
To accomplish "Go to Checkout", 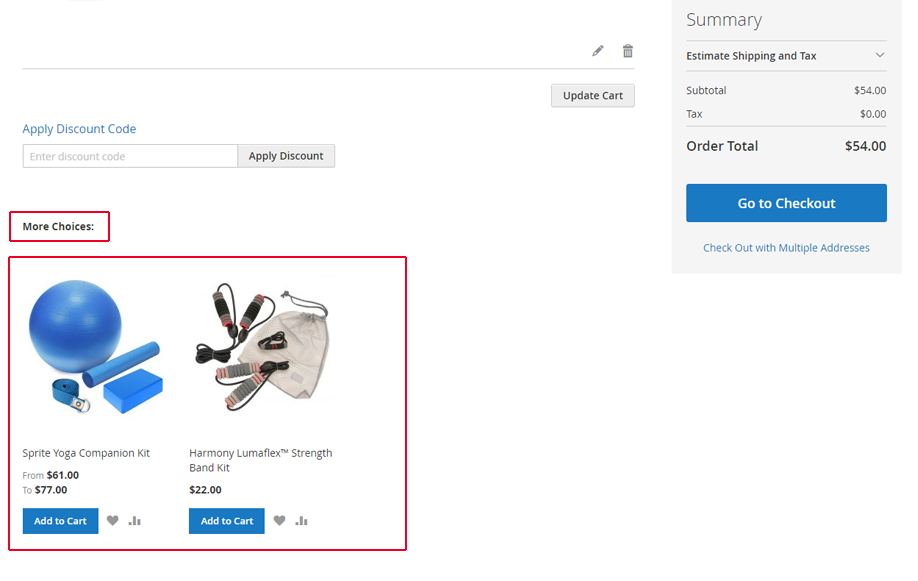I will 786,203.
